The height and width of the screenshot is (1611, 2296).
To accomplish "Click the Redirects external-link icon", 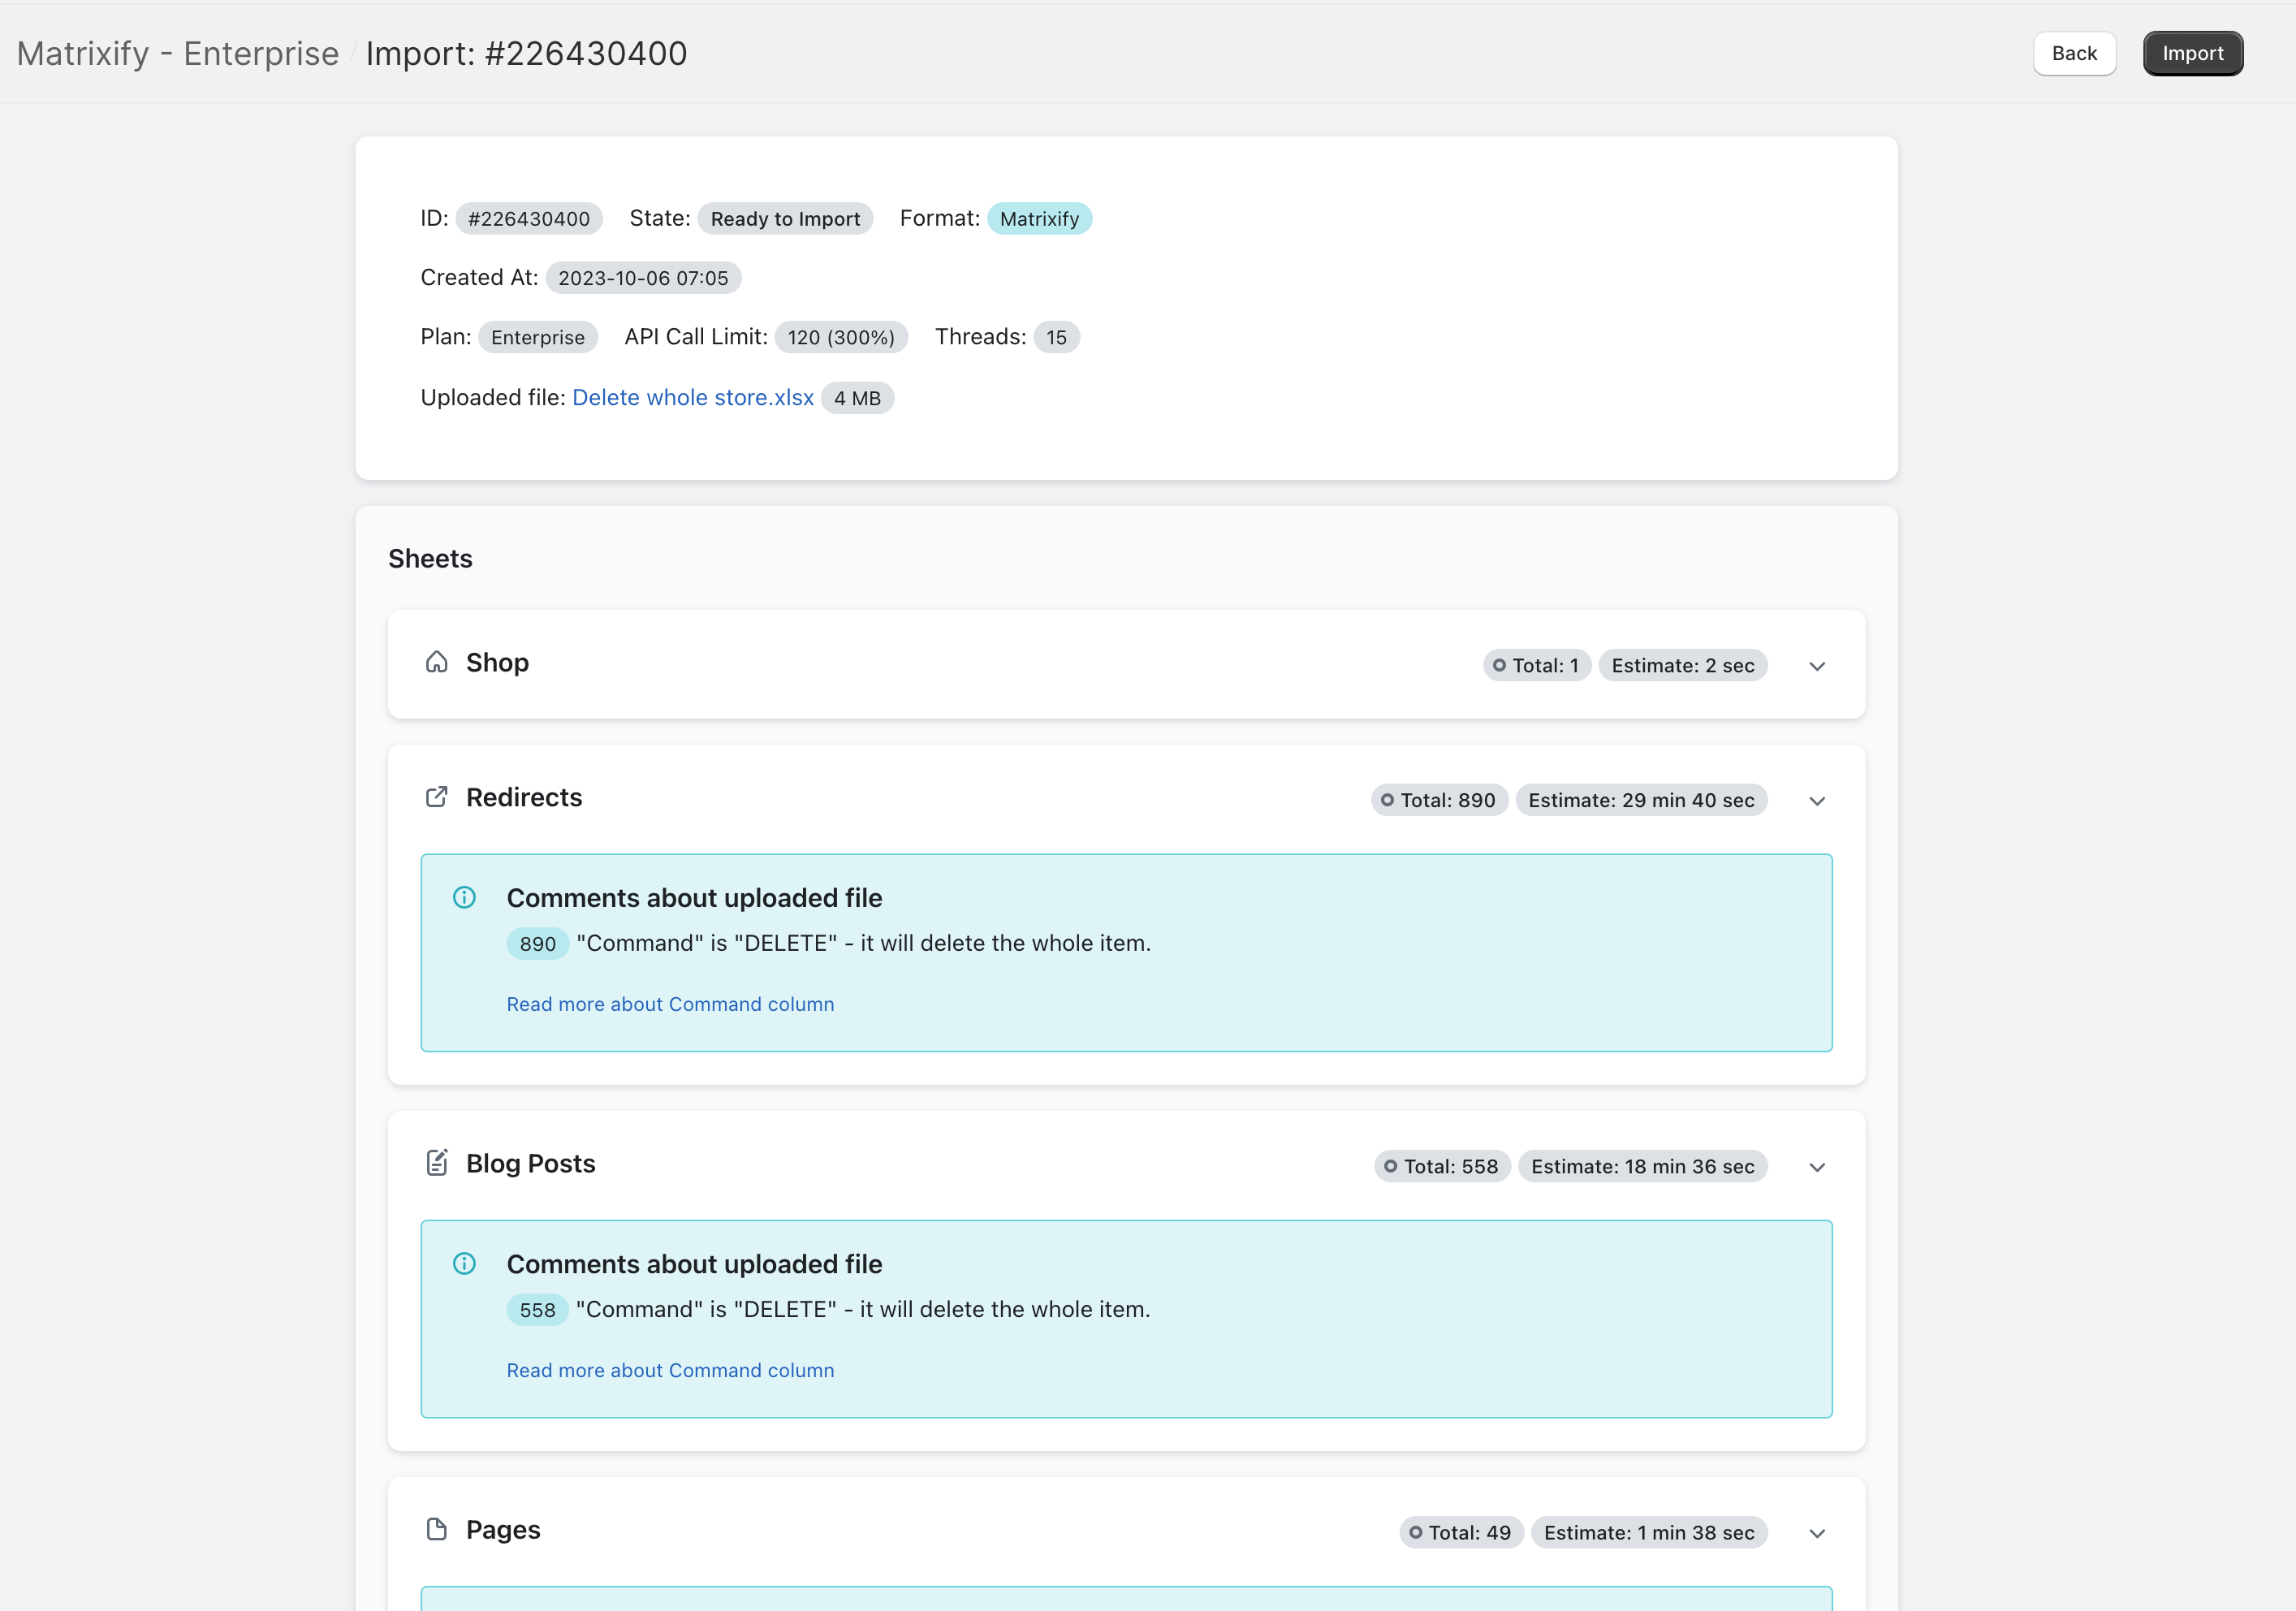I will [437, 797].
